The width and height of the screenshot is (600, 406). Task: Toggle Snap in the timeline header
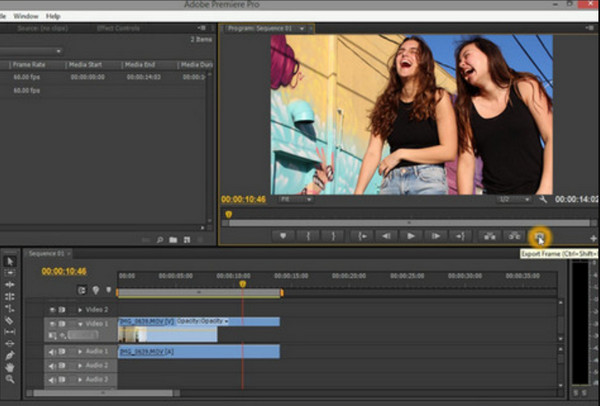click(82, 290)
